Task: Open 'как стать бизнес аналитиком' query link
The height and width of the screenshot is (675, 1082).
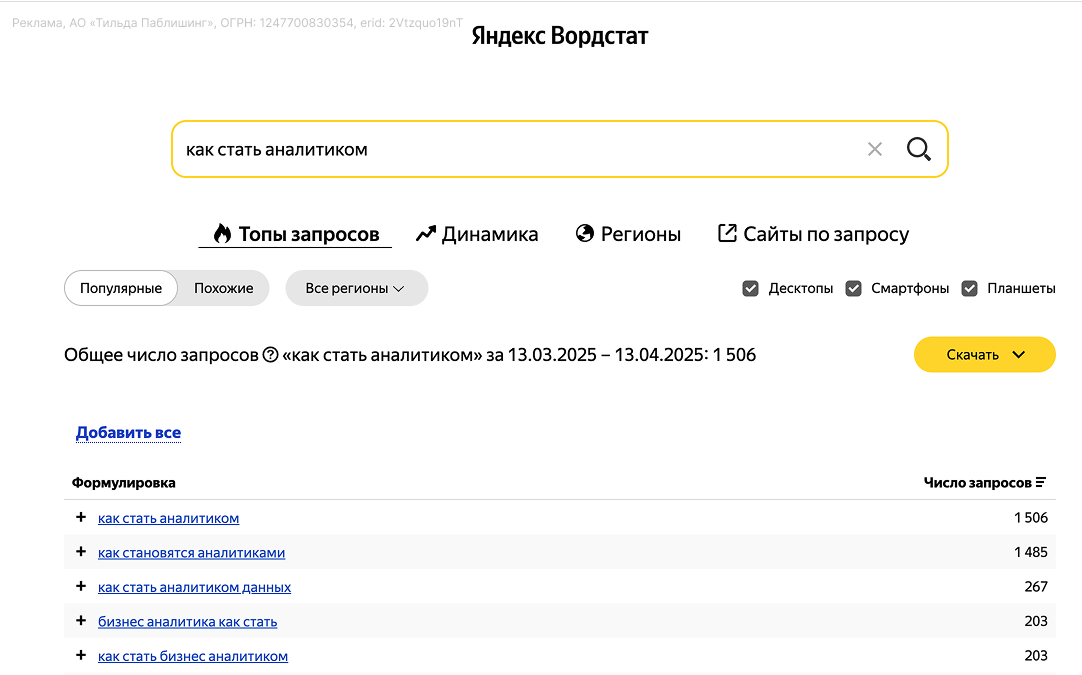Action: [193, 656]
